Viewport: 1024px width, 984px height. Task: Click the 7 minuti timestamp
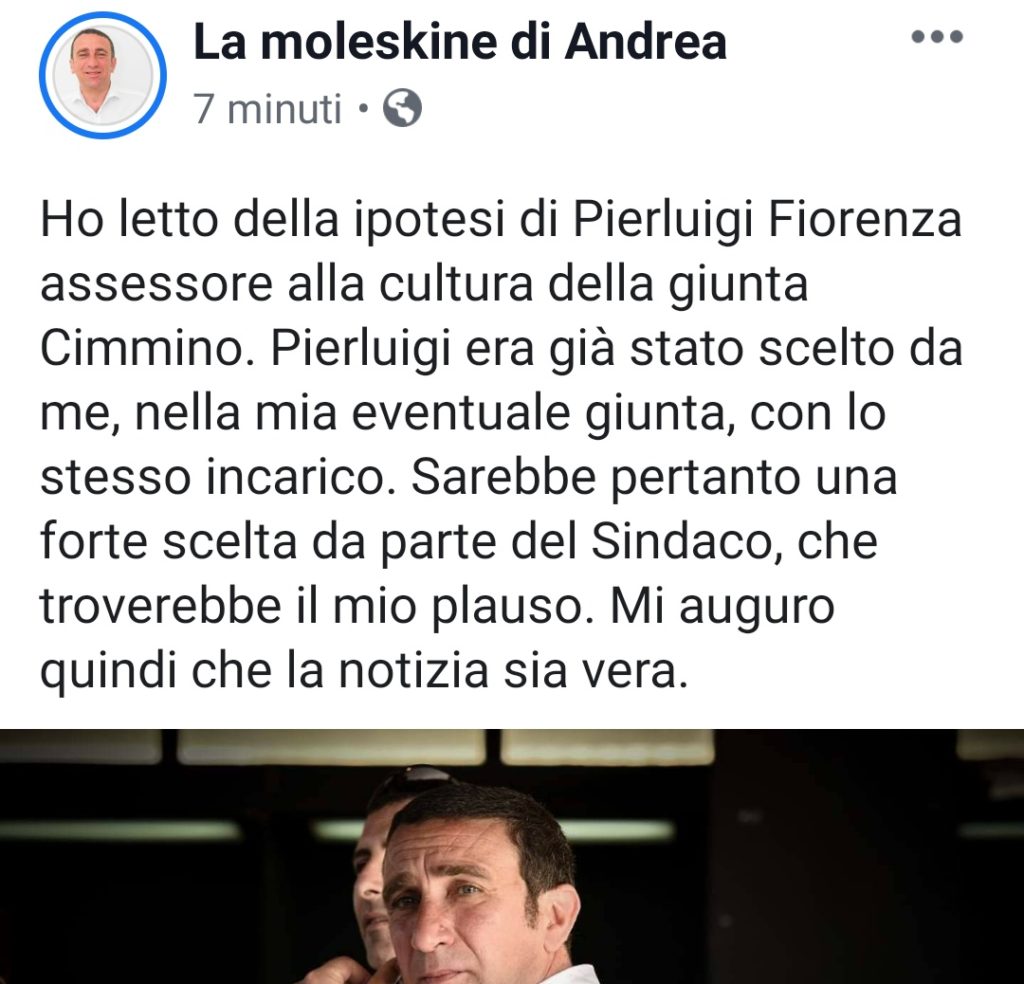pos(267,108)
